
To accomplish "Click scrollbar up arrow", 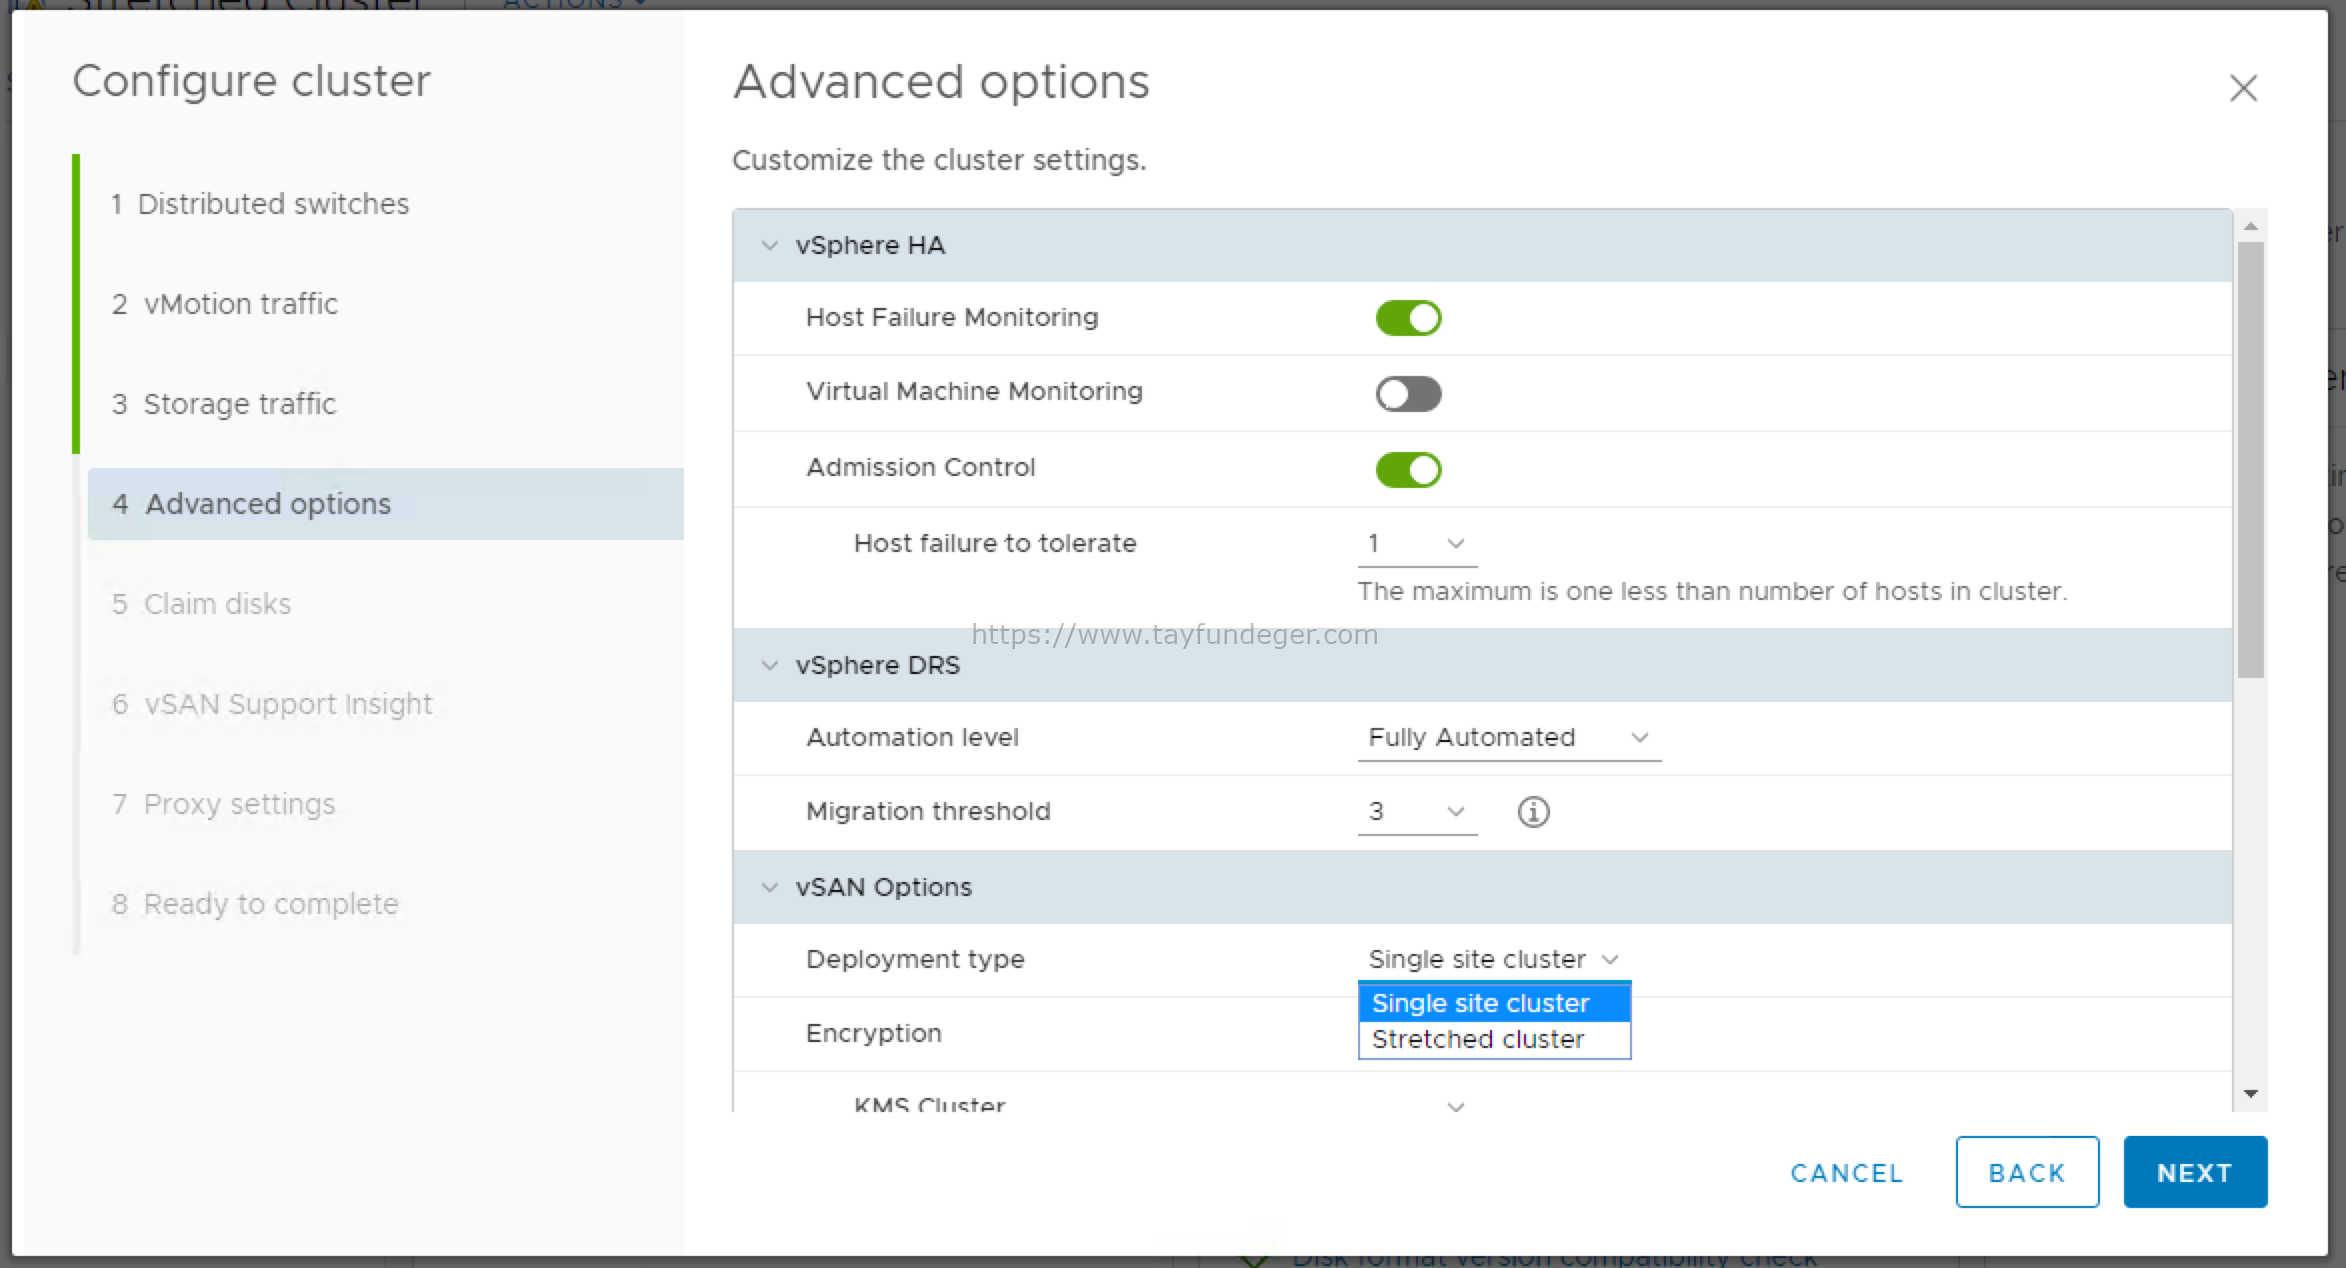I will coord(2250,226).
